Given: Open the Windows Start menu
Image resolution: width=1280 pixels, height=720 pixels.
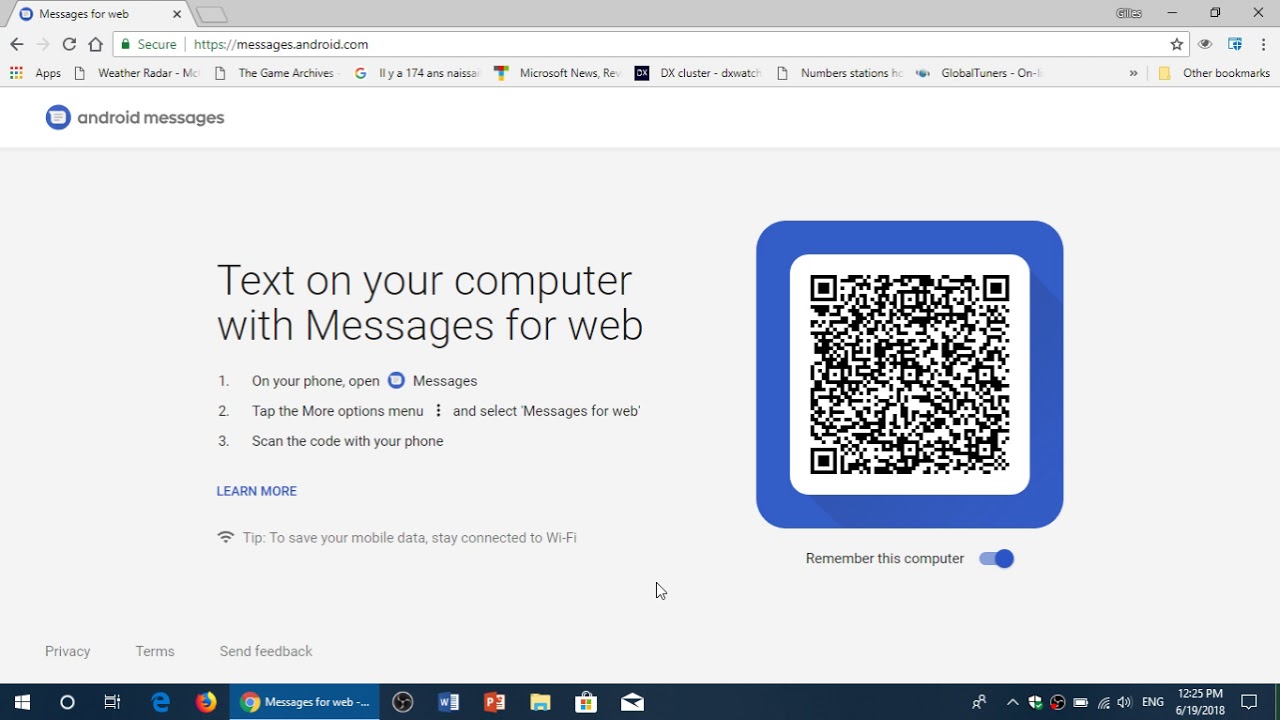Looking at the screenshot, I should pyautogui.click(x=22, y=702).
